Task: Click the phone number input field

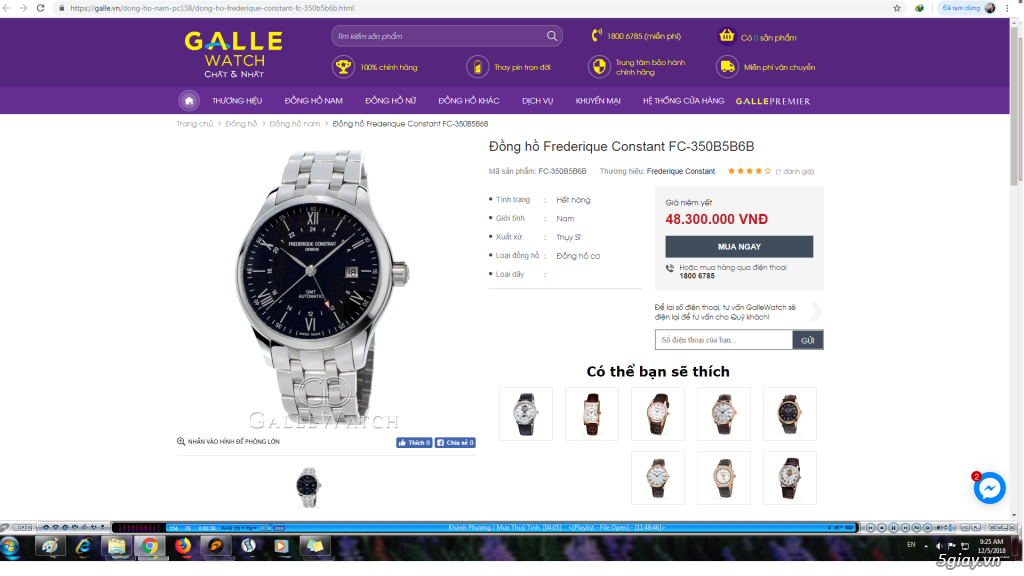Action: tap(724, 340)
